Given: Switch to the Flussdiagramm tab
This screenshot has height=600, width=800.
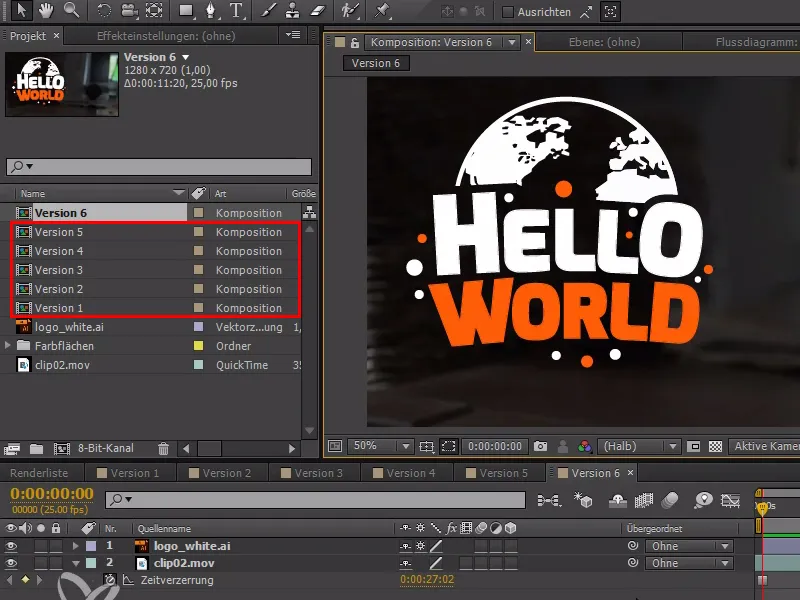Looking at the screenshot, I should pyautogui.click(x=756, y=42).
